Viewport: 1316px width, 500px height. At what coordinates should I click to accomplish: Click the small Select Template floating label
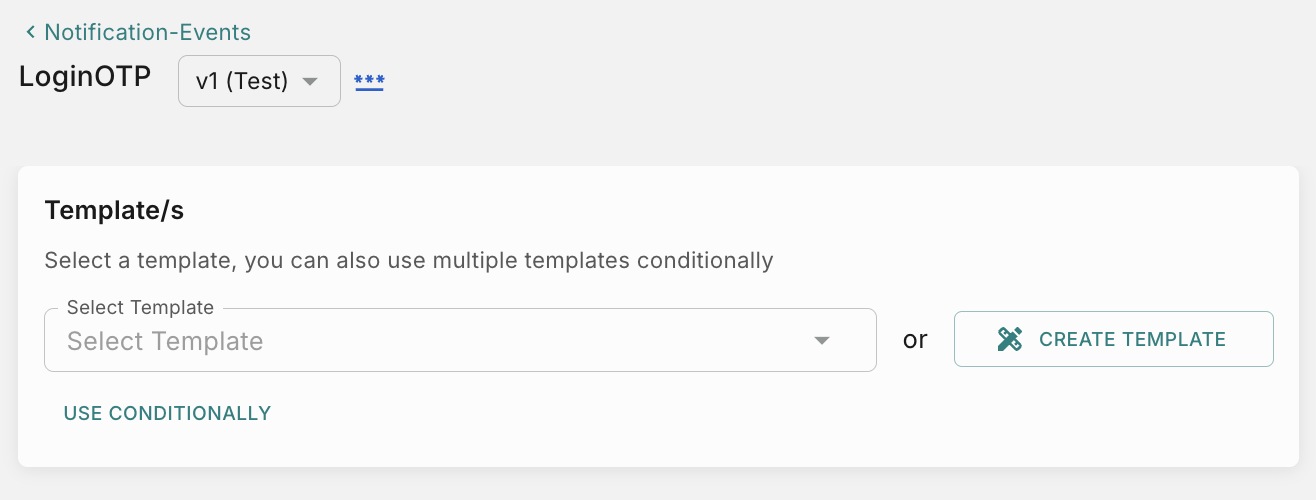pyautogui.click(x=140, y=308)
